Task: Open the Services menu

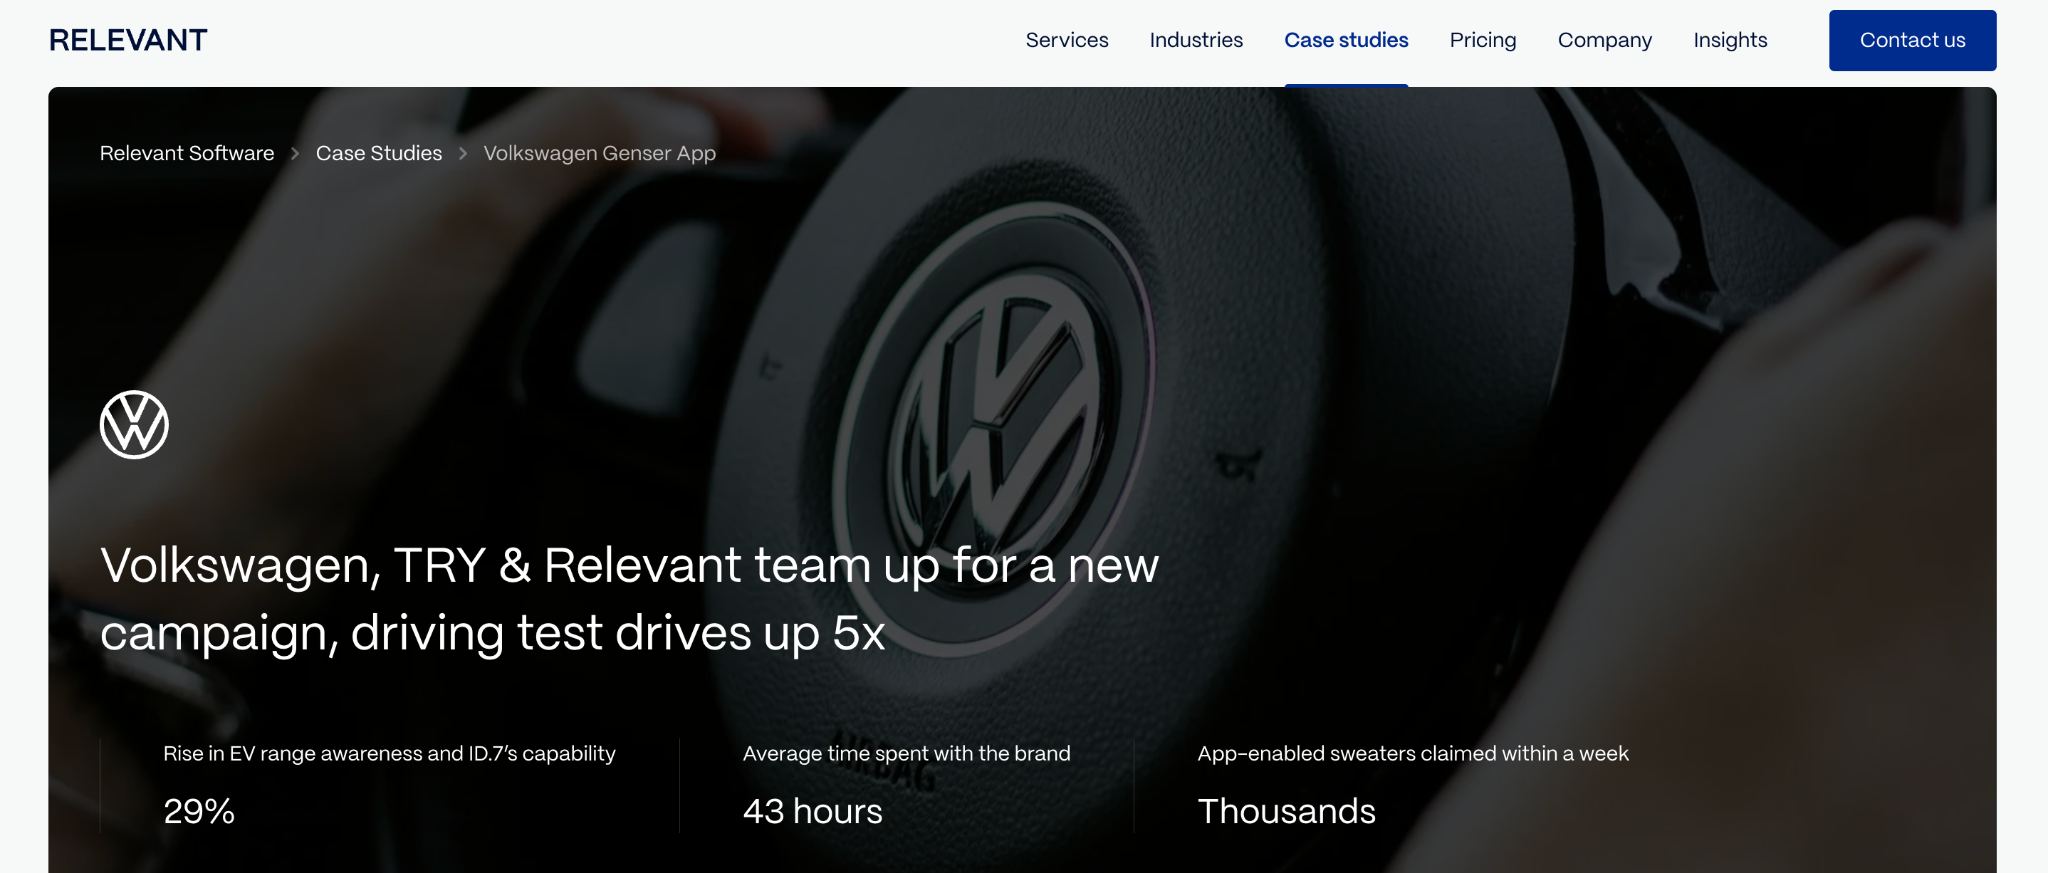Action: coord(1067,40)
